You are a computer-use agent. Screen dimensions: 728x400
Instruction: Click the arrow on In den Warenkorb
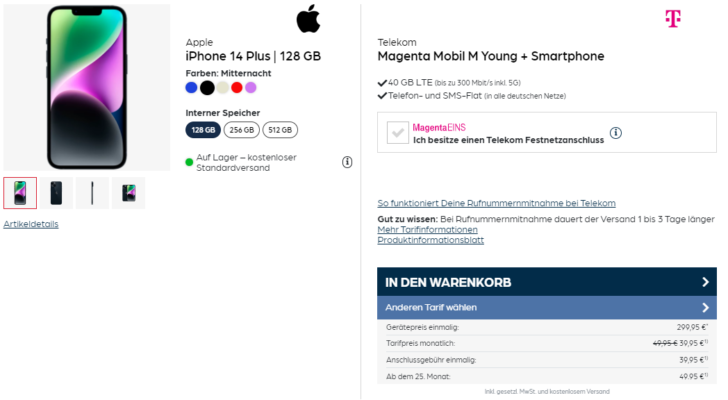point(705,282)
